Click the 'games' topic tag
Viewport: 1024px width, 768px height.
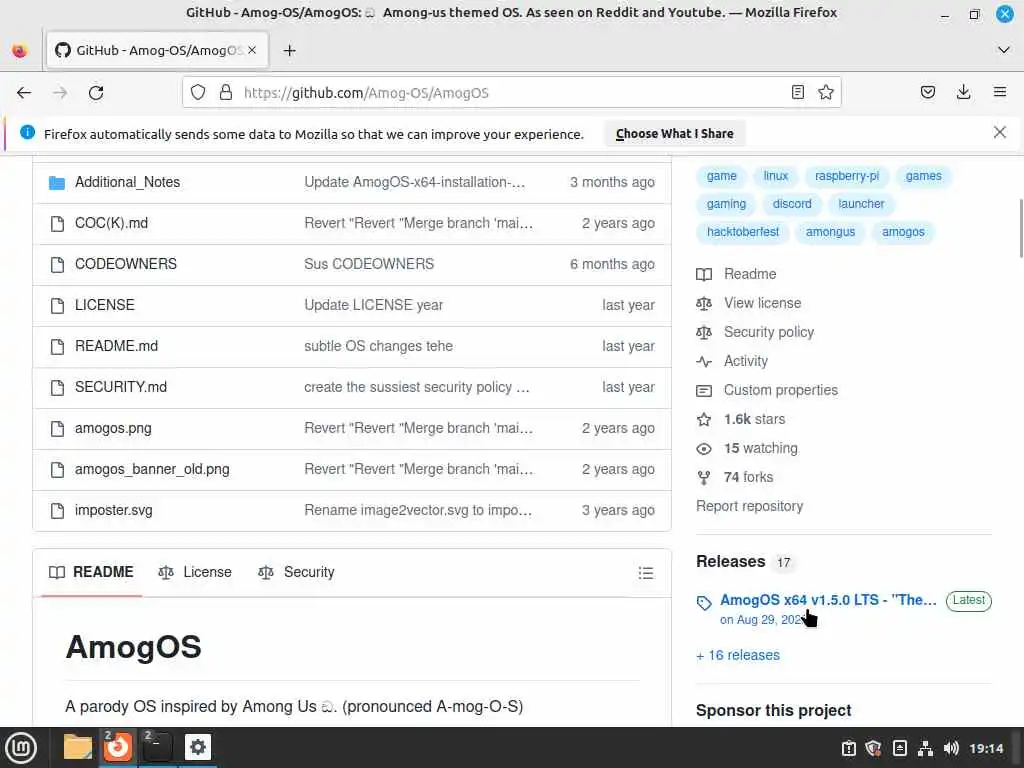click(x=923, y=176)
